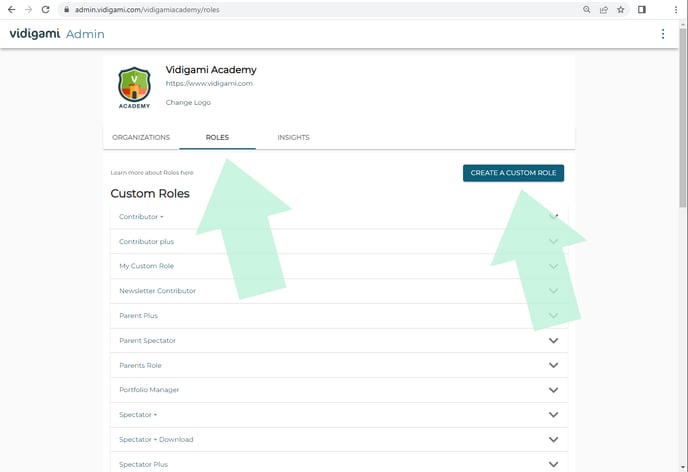Bookmark this page with star icon
Image resolution: width=688 pixels, height=472 pixels.
pos(620,10)
